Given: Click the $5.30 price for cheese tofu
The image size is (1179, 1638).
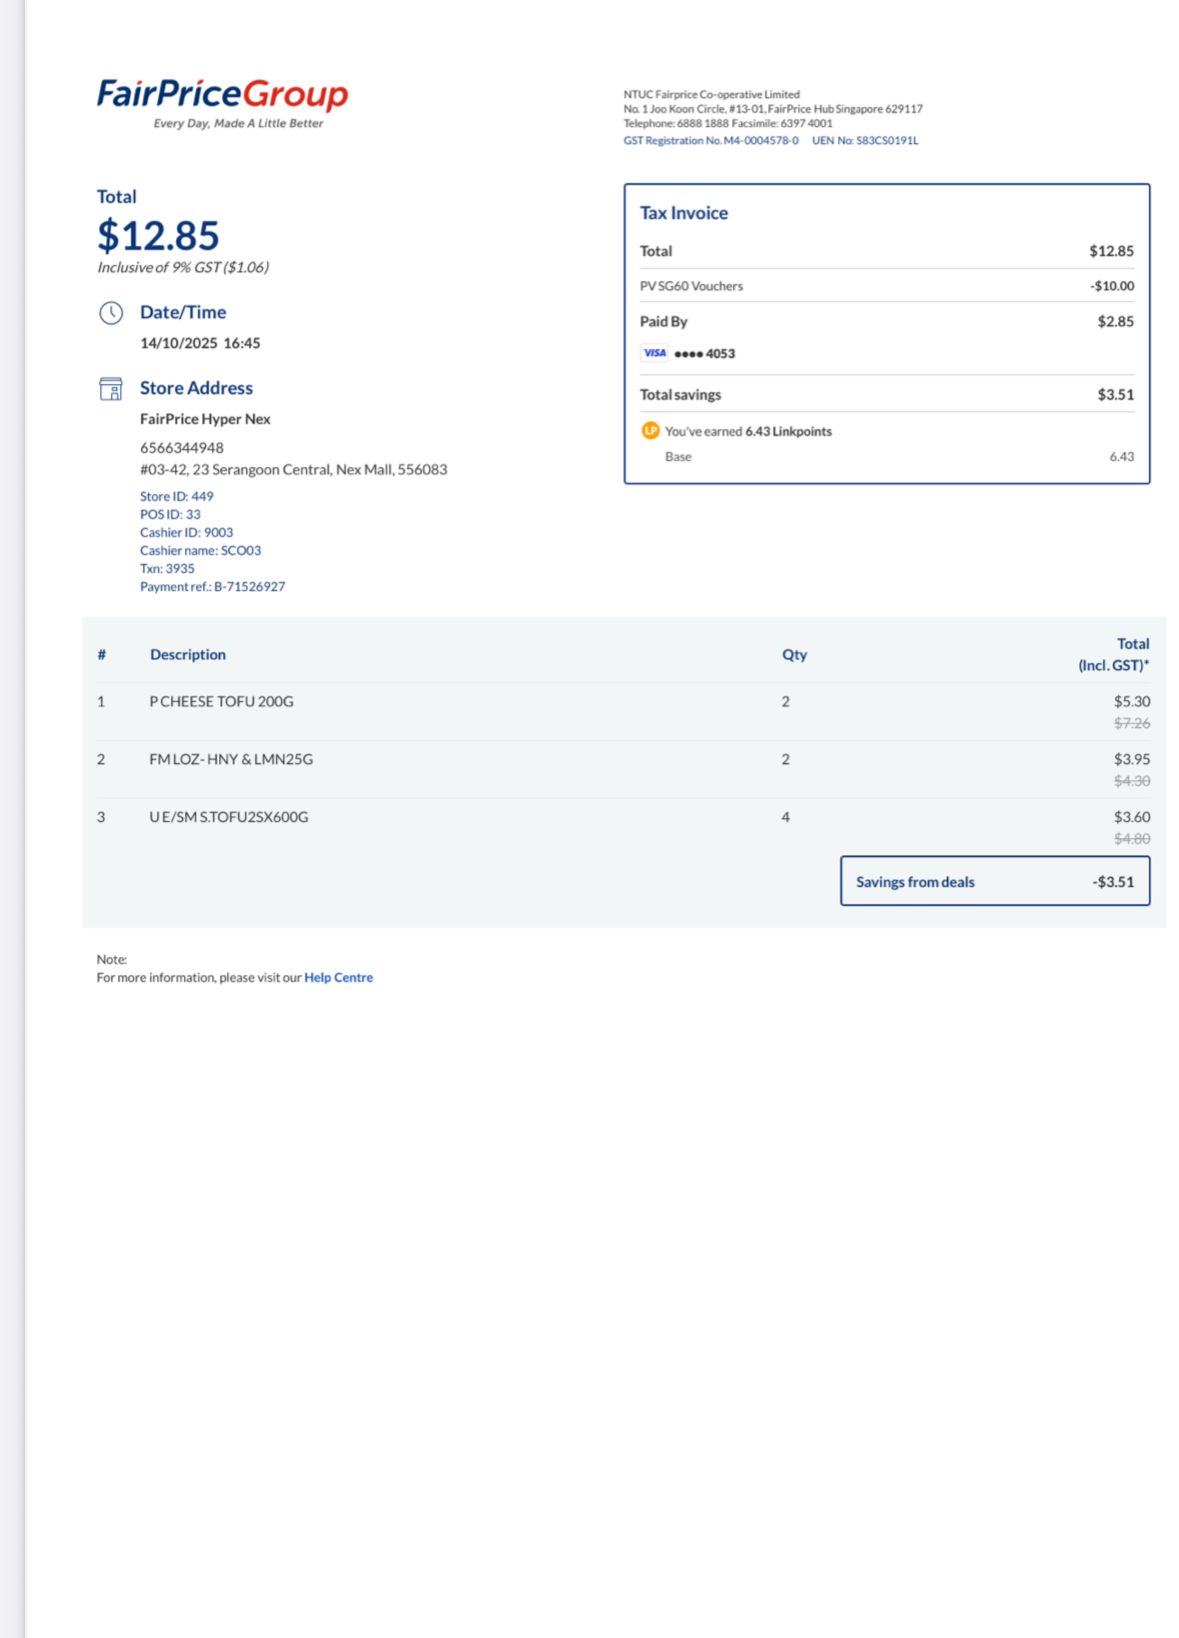Looking at the screenshot, I should [x=1132, y=702].
